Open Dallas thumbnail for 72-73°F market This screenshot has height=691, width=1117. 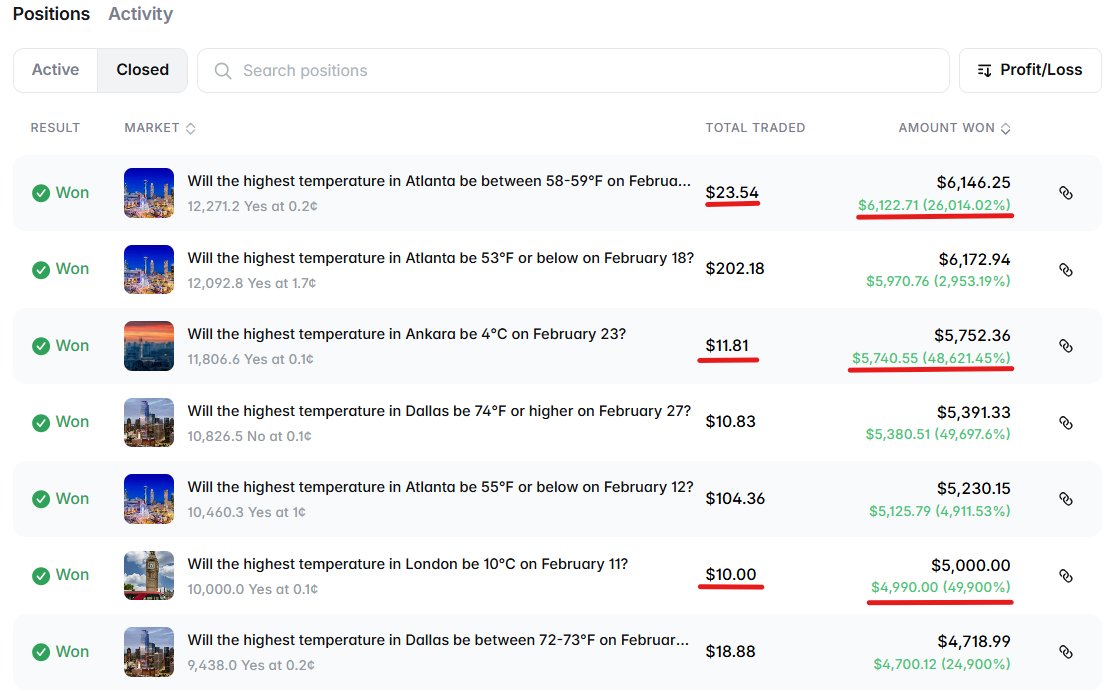149,652
